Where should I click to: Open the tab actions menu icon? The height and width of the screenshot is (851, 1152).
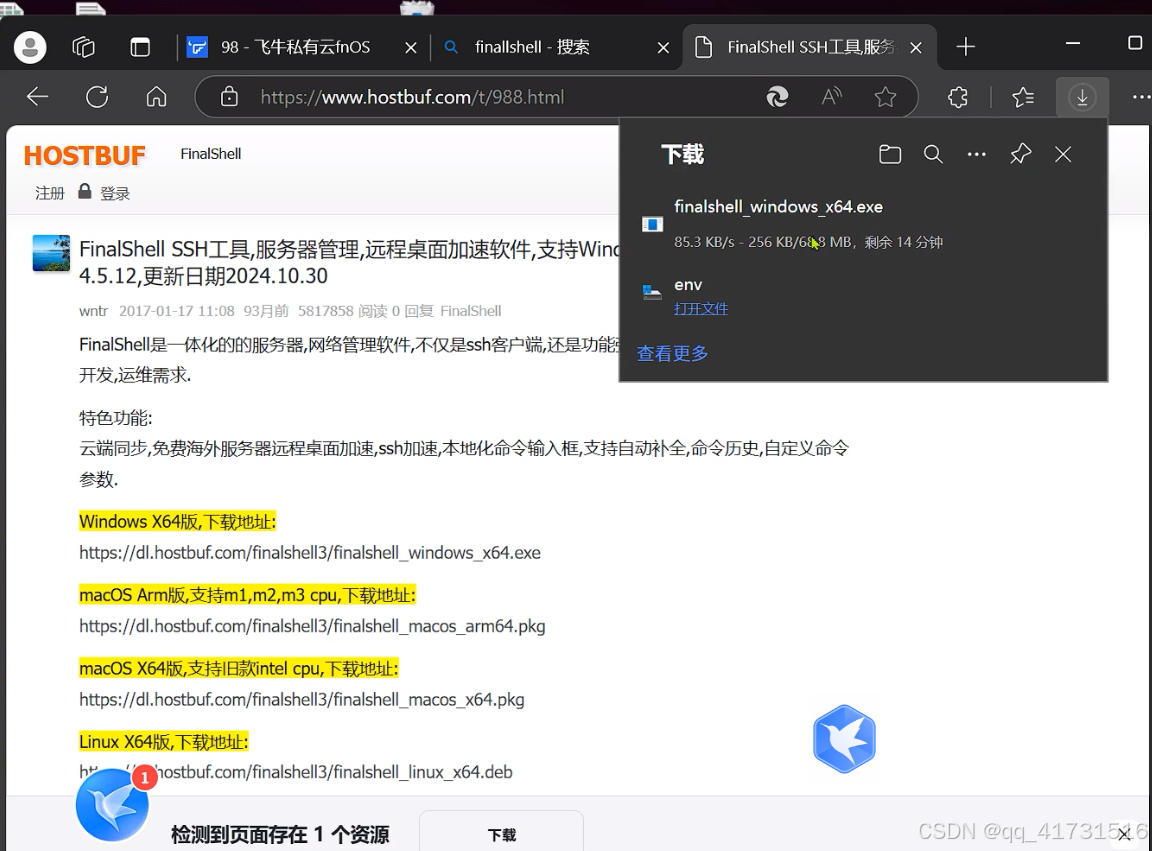pyautogui.click(x=140, y=48)
